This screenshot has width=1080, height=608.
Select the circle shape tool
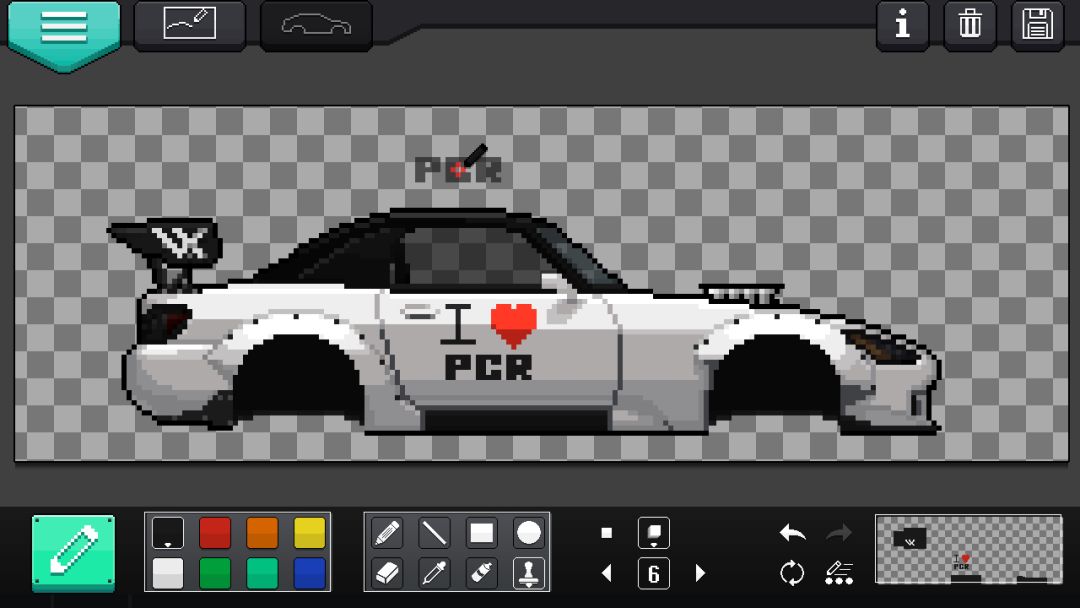click(529, 533)
